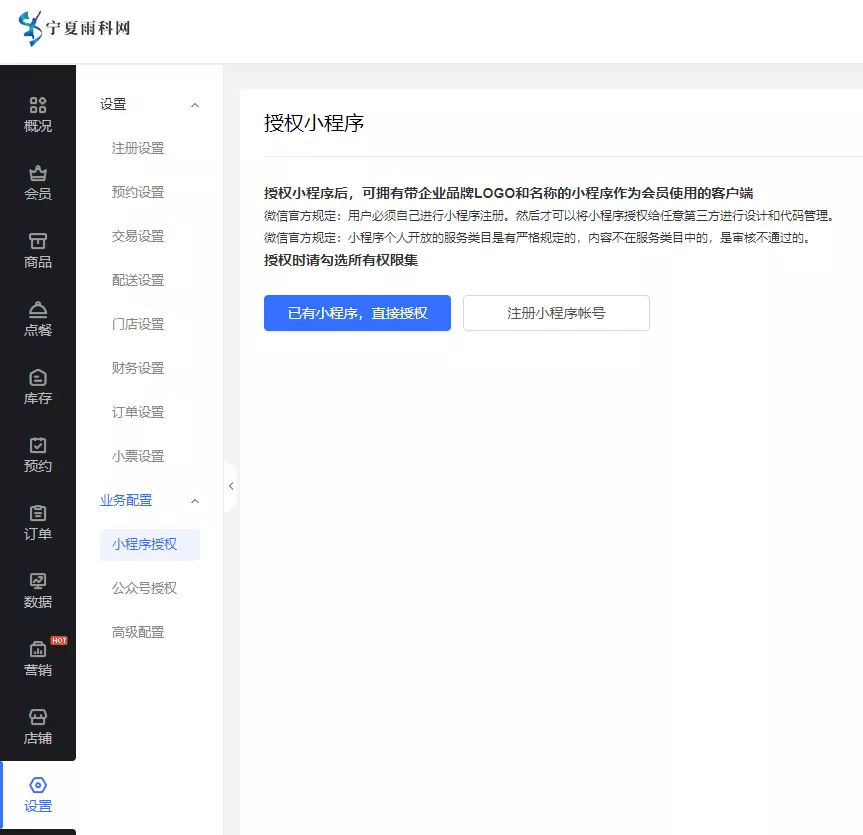The width and height of the screenshot is (863, 835).
Task: Collapse the 设置 menu group chevron
Action: click(195, 105)
